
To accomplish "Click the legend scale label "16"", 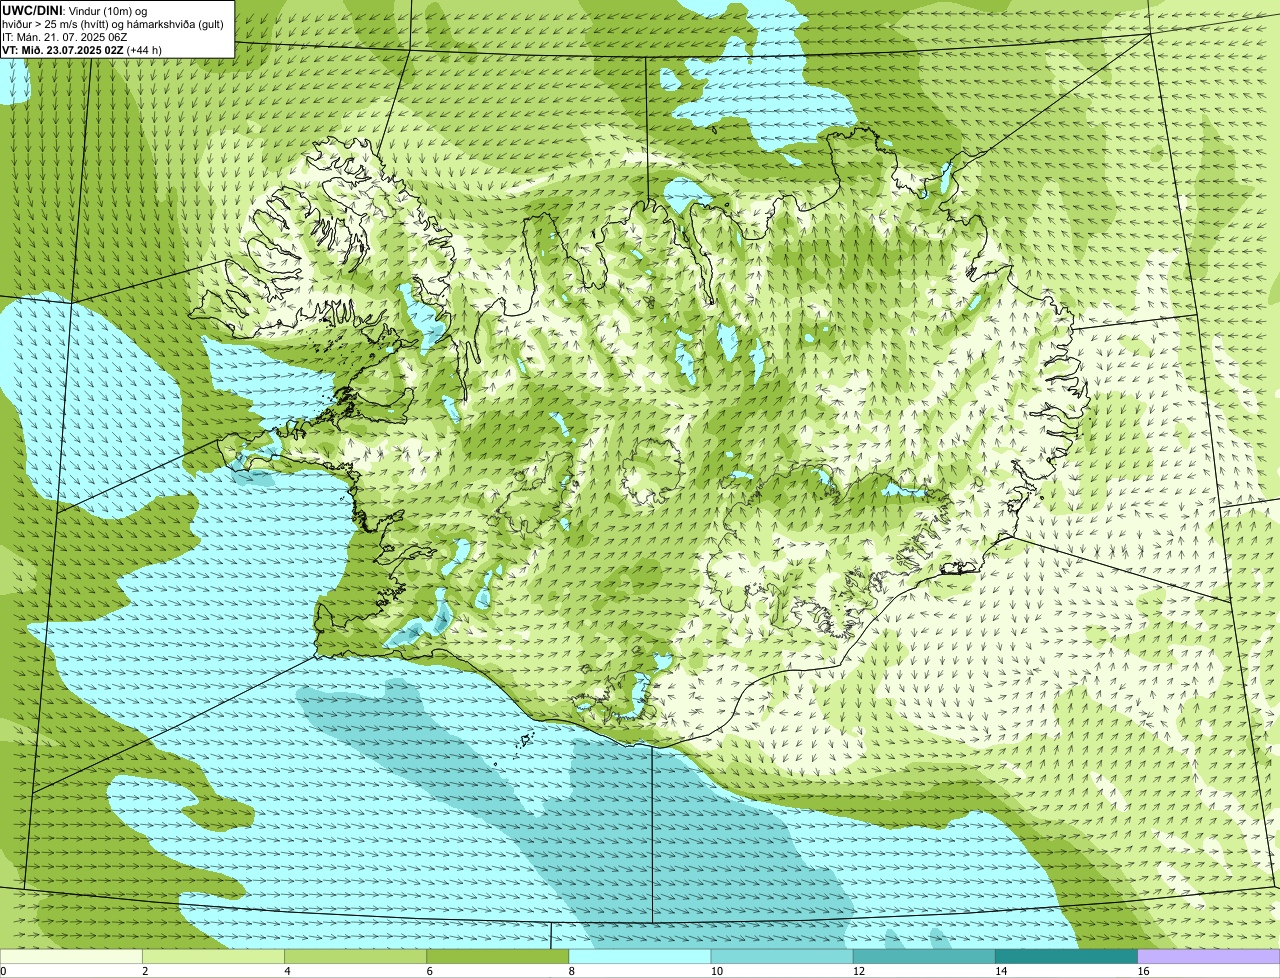I will tap(1143, 971).
